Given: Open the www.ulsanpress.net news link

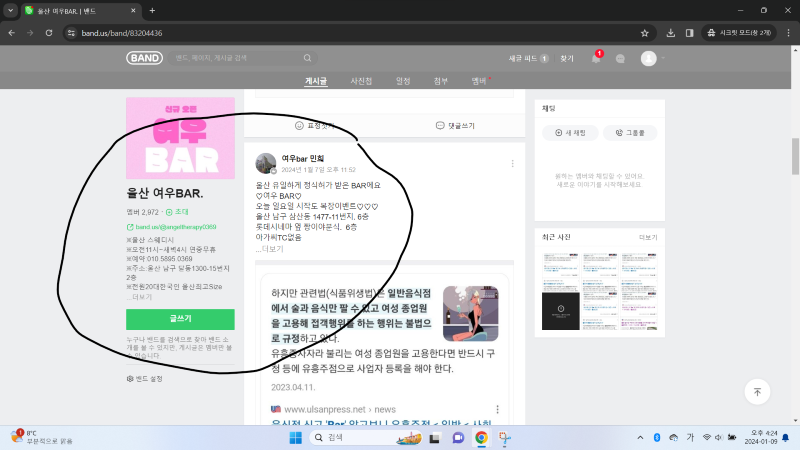Looking at the screenshot, I should point(340,409).
